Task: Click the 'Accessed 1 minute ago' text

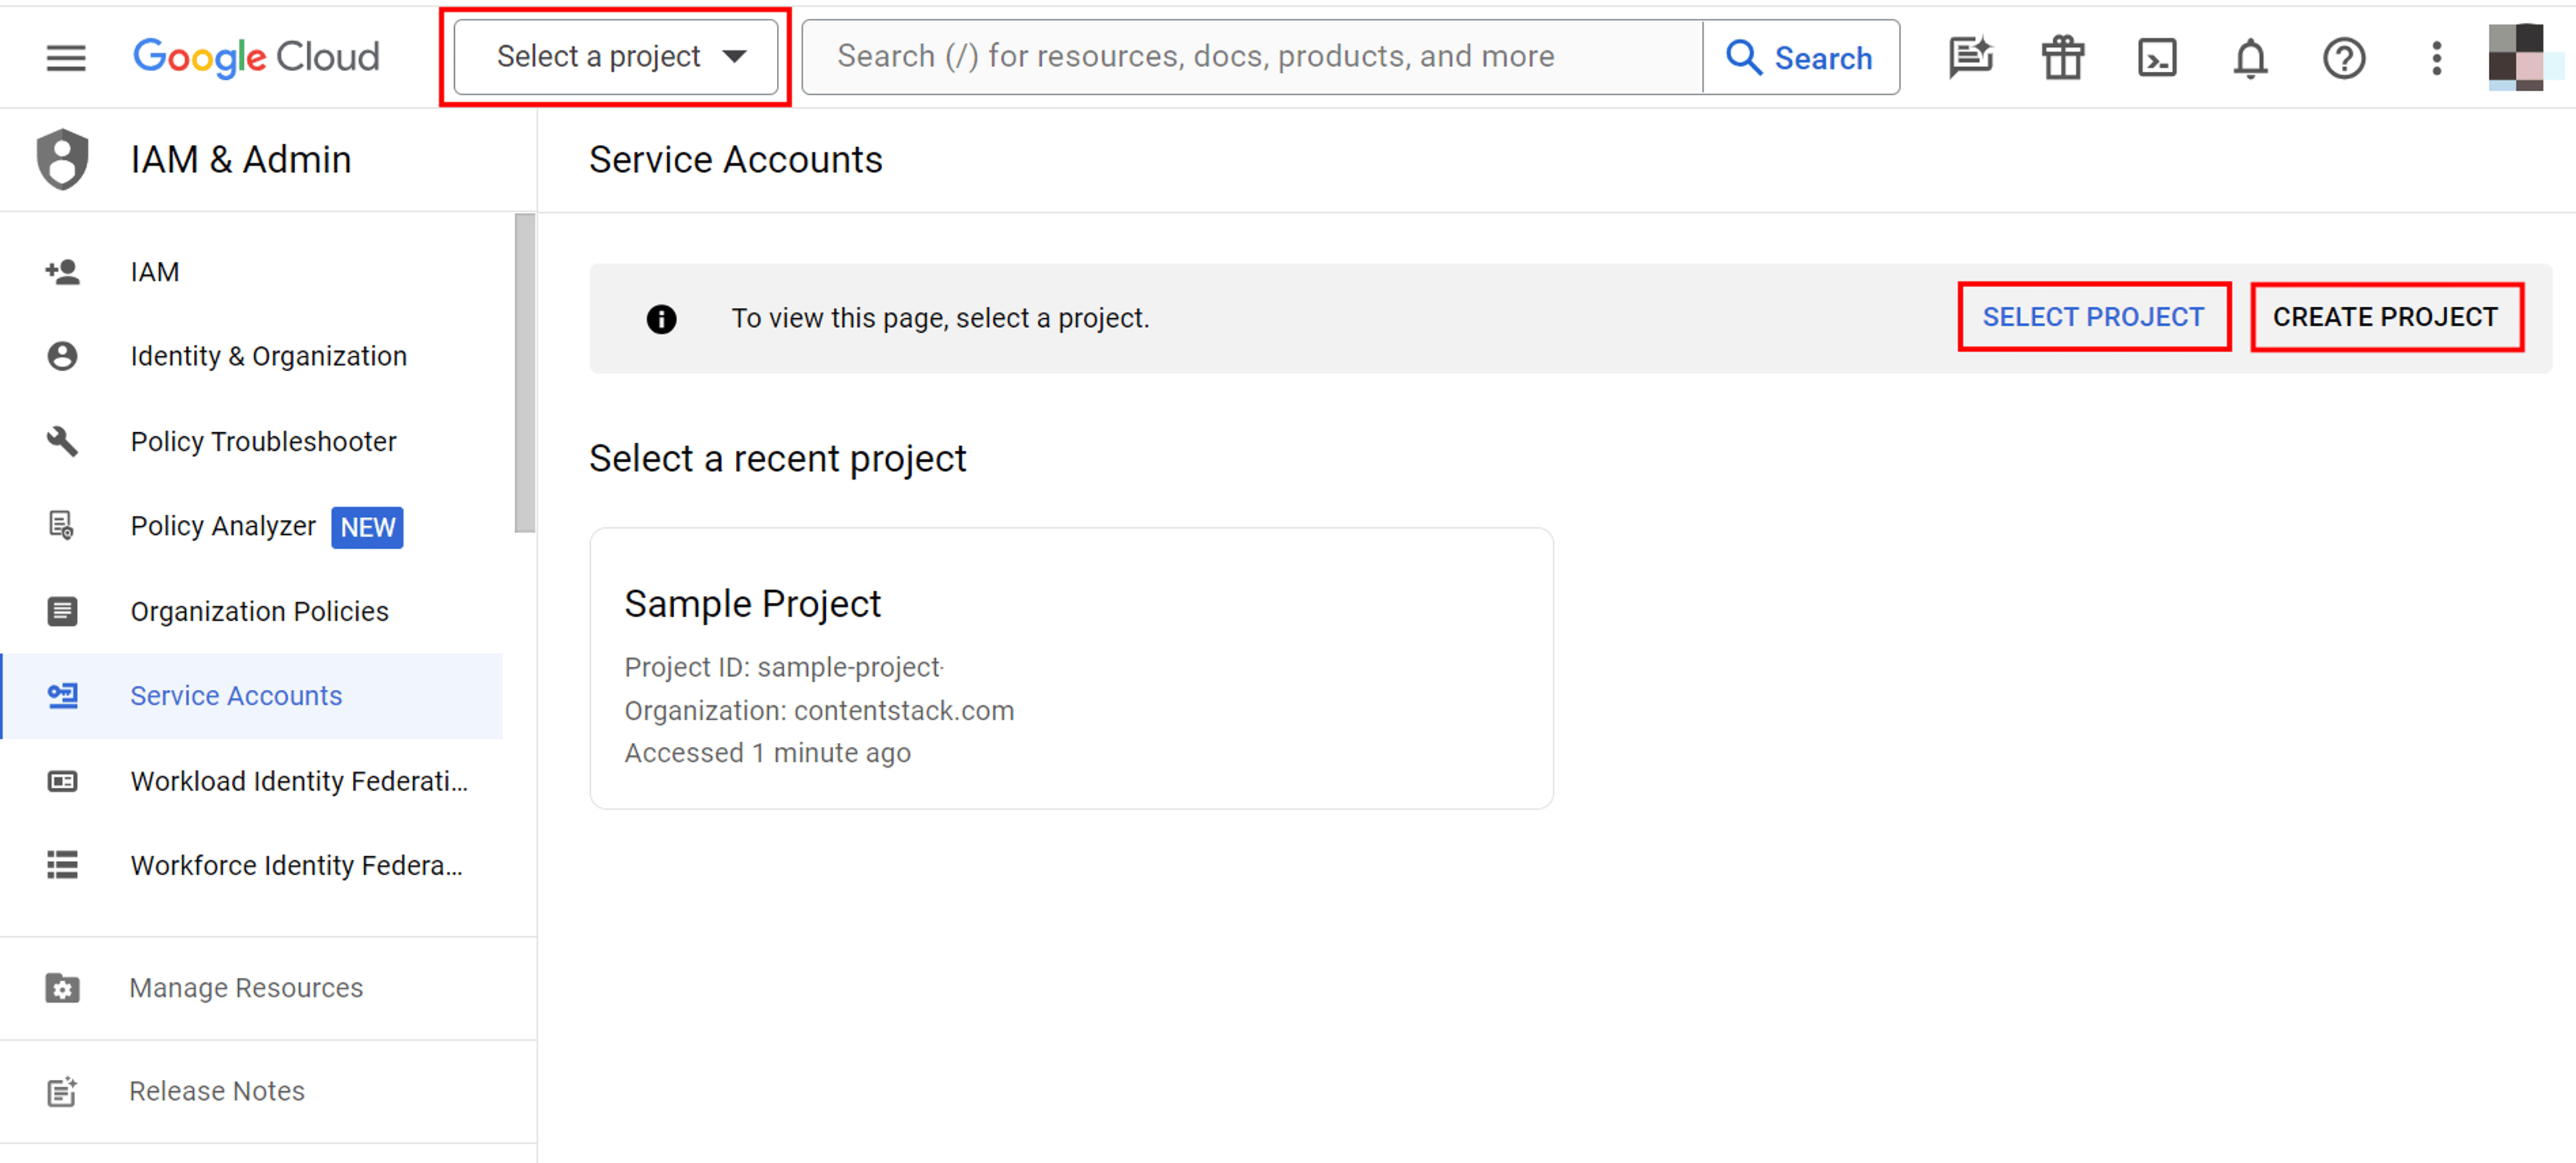Action: click(767, 753)
